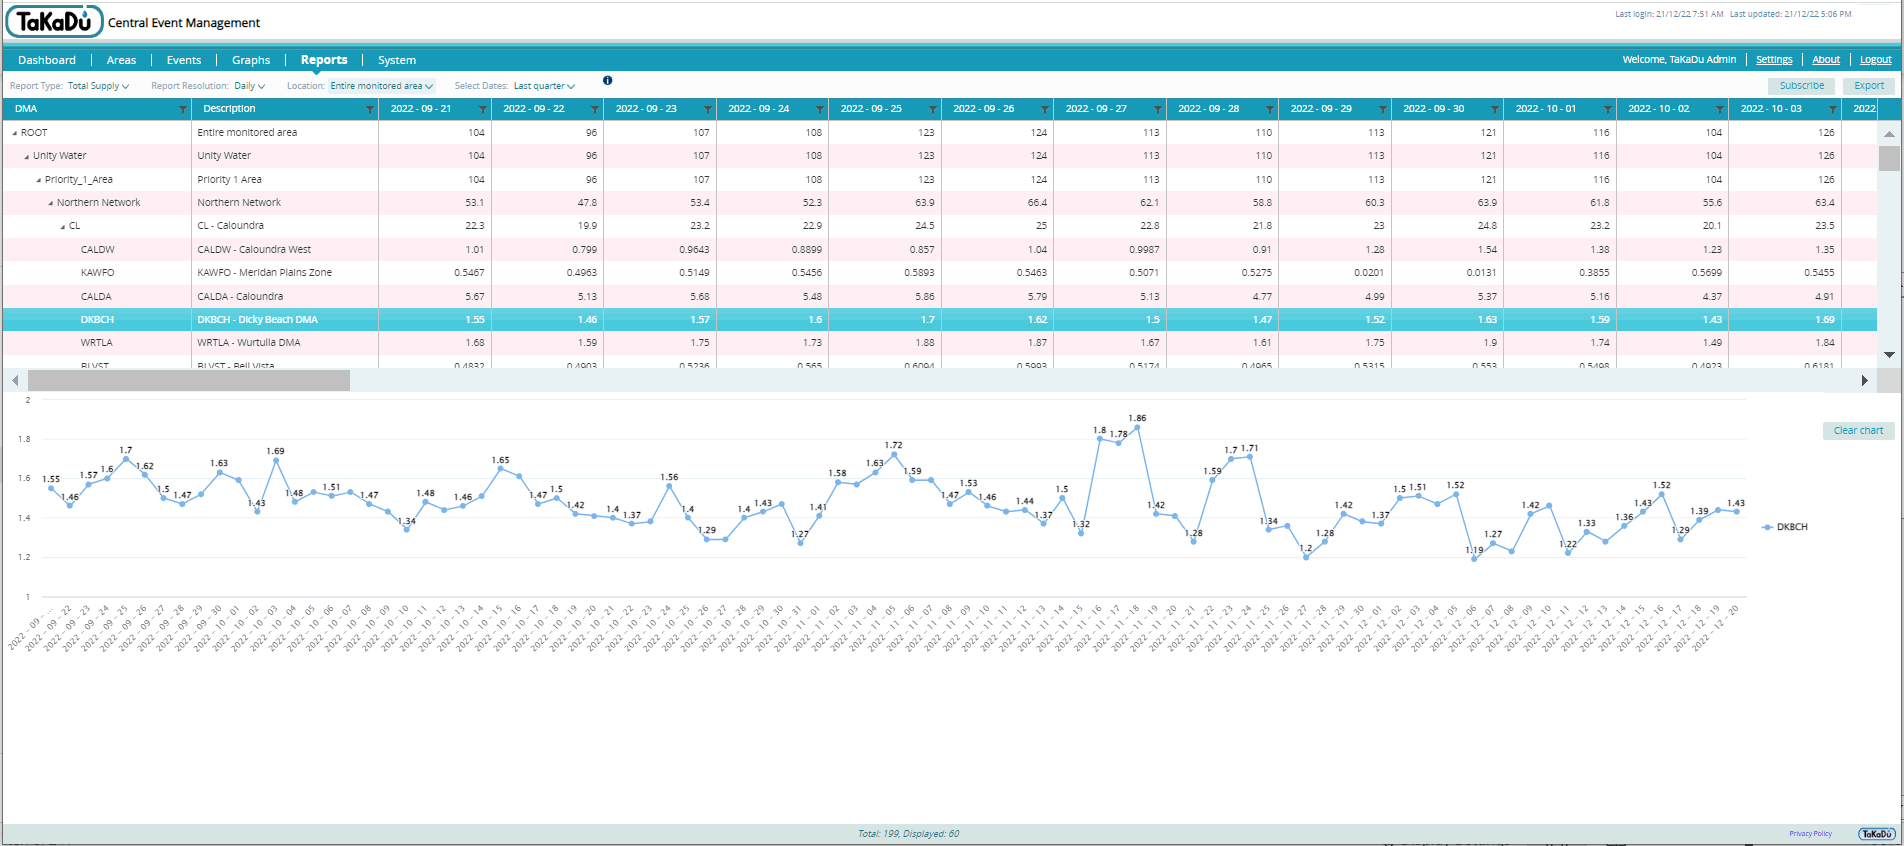Click the 1.86 peak point on chart
Screen dimensions: 1904x846
1137,427
